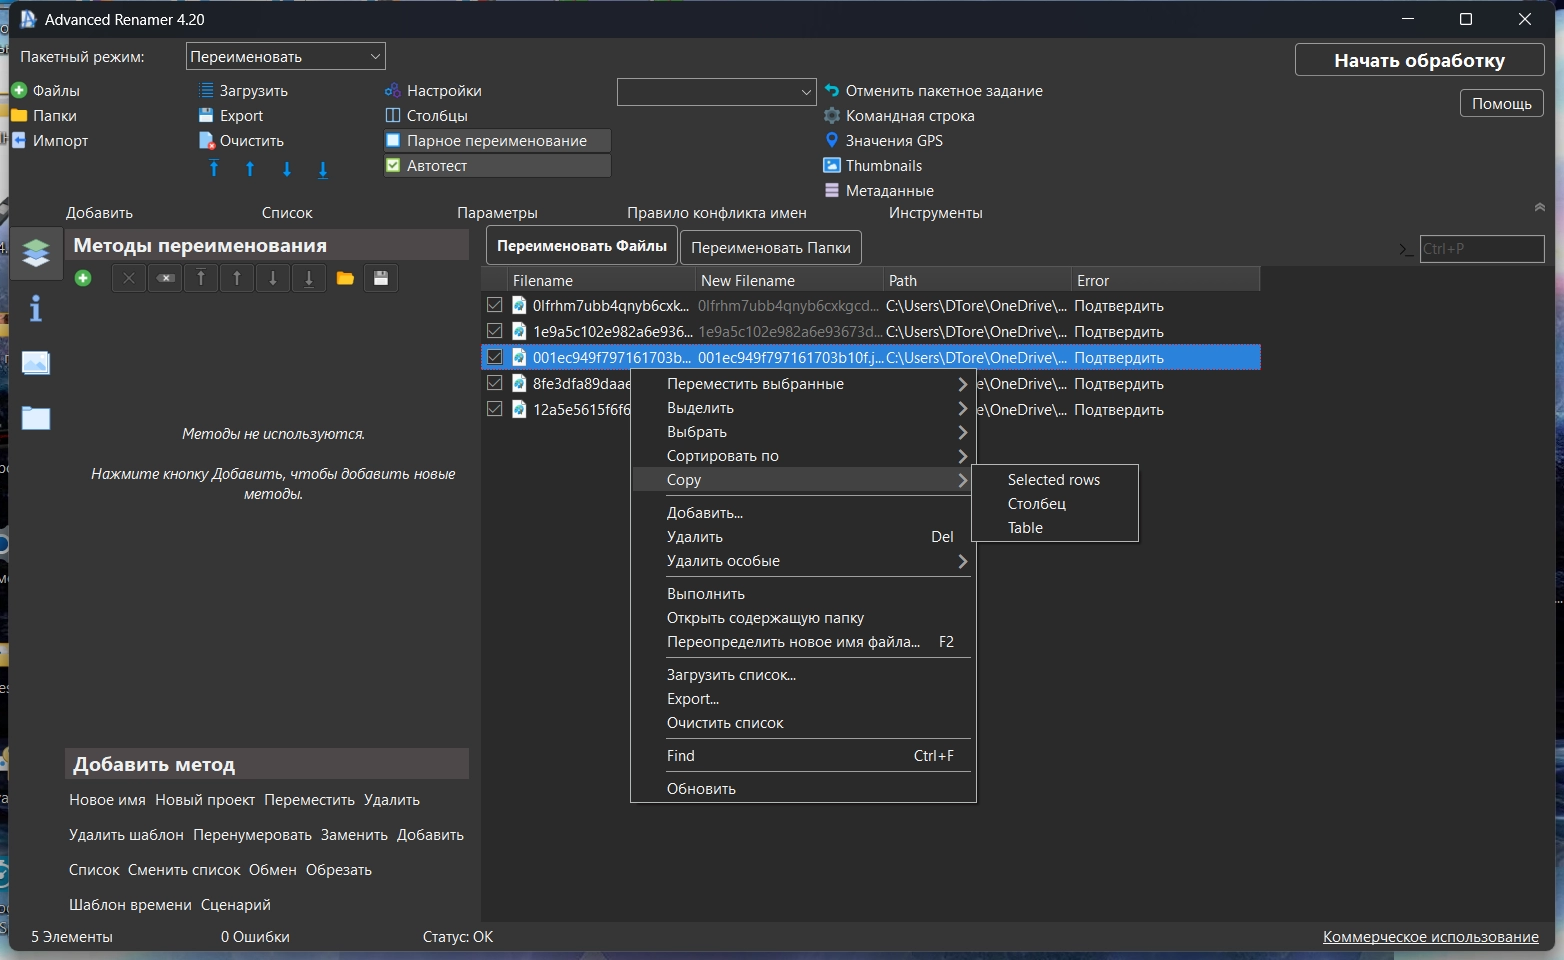Enable Парное переименование option
The image size is (1564, 960).
393,141
